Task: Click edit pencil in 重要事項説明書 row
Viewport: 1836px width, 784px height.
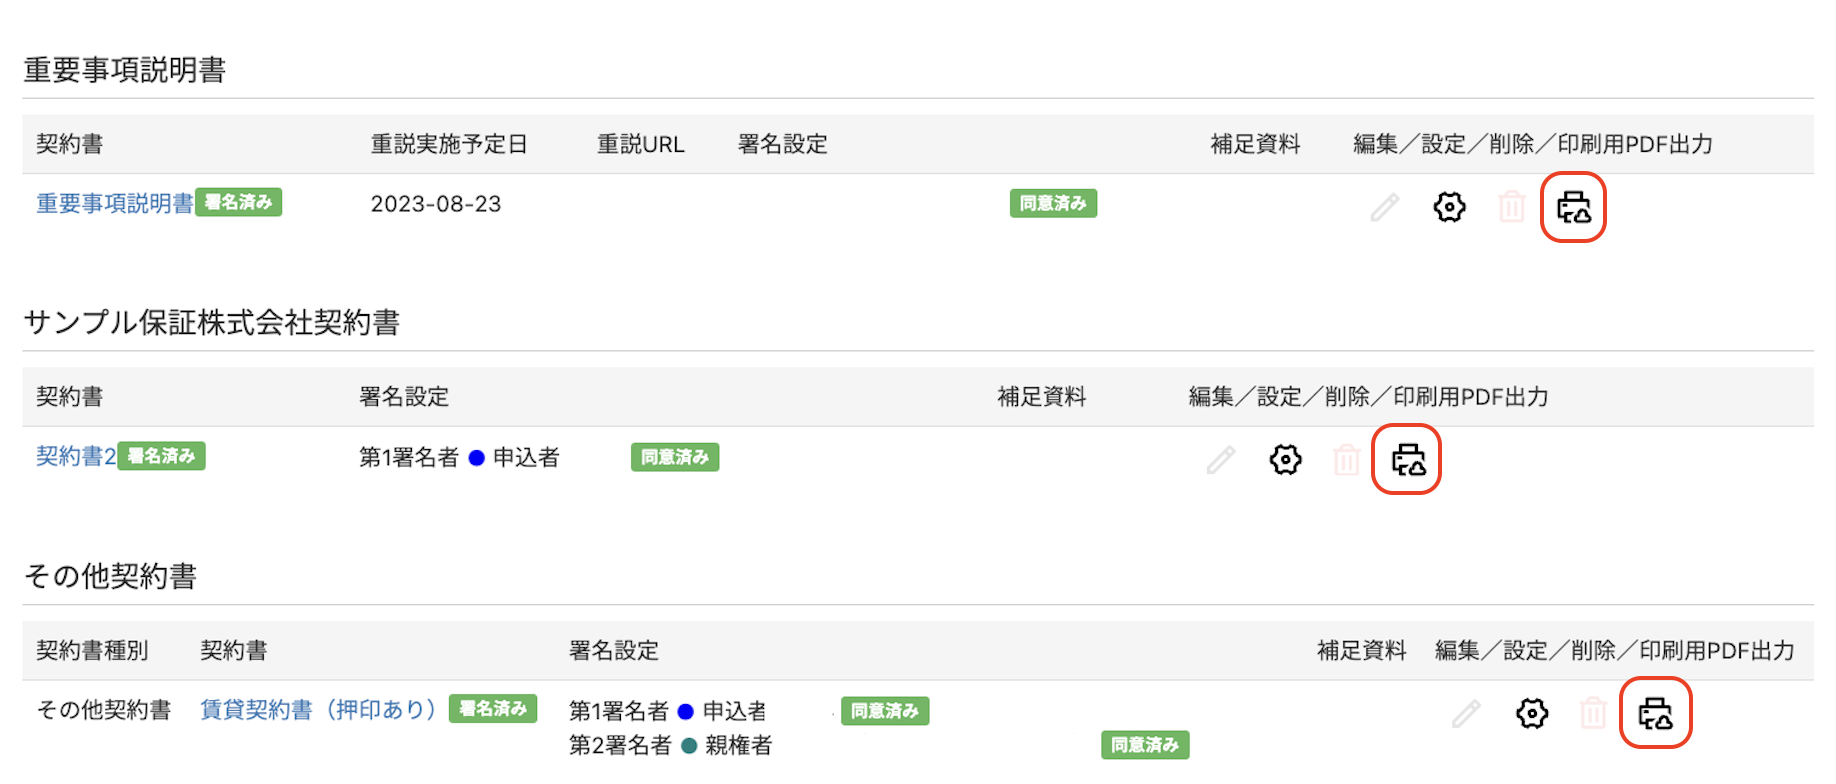Action: coord(1385,207)
